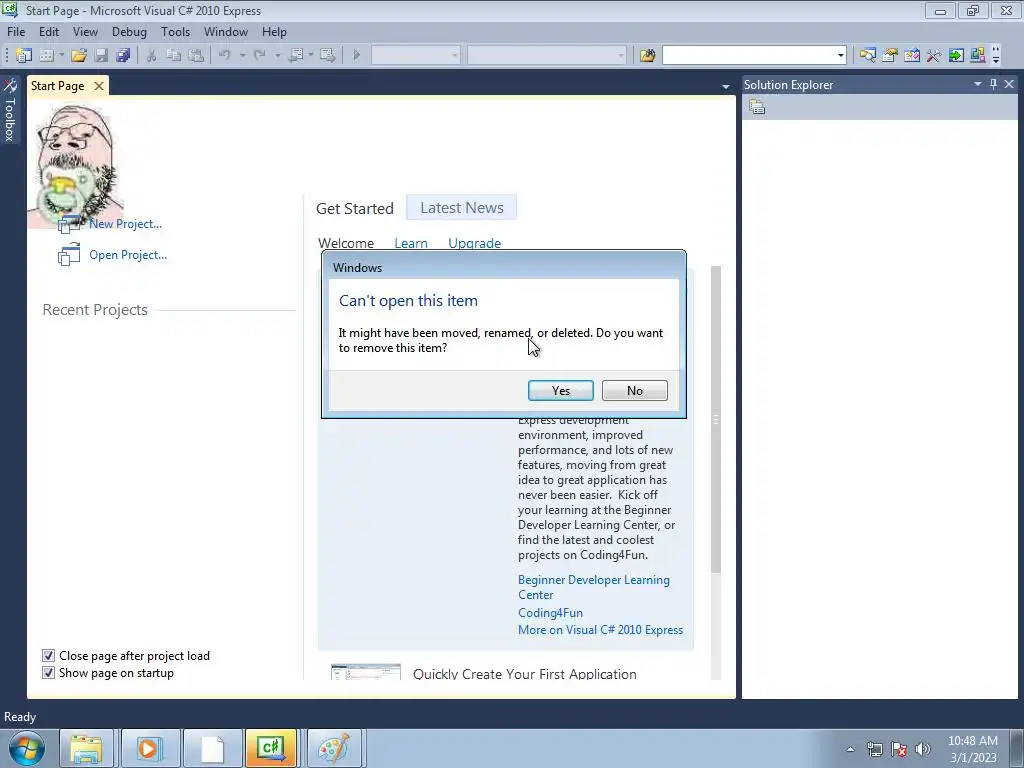Click the Find in Files binoculars icon
1024x768 pixels.
click(647, 56)
